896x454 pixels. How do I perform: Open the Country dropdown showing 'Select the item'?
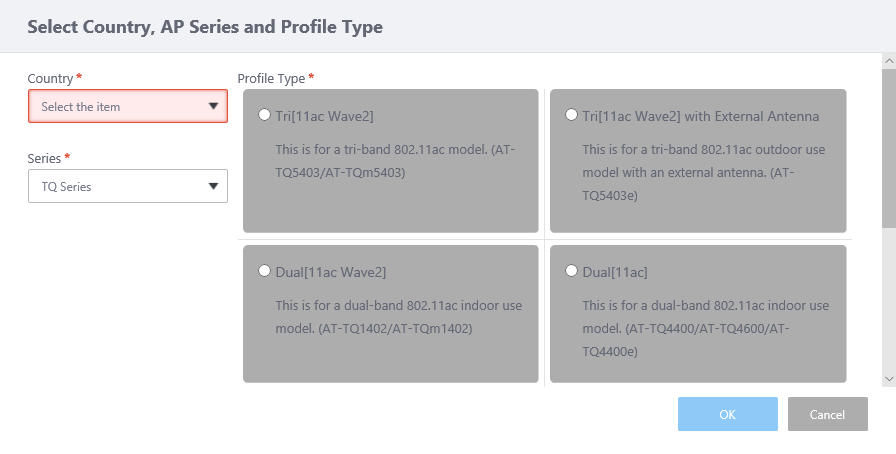(115, 106)
